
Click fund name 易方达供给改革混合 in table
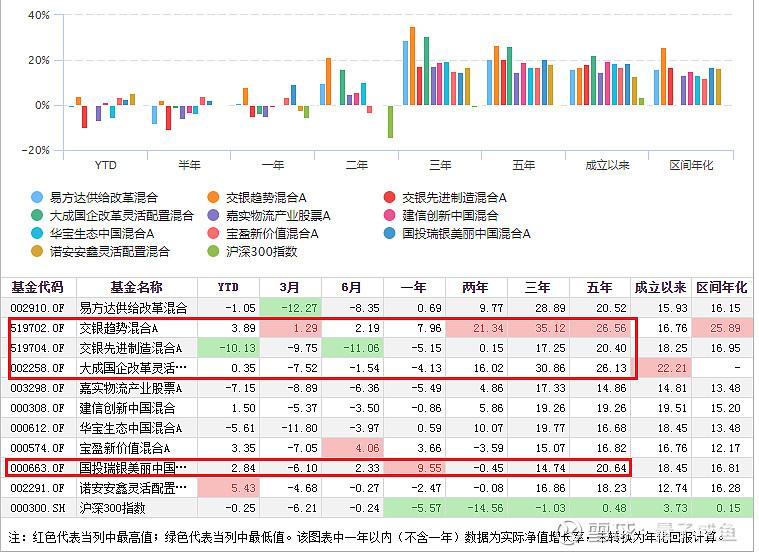click(133, 308)
